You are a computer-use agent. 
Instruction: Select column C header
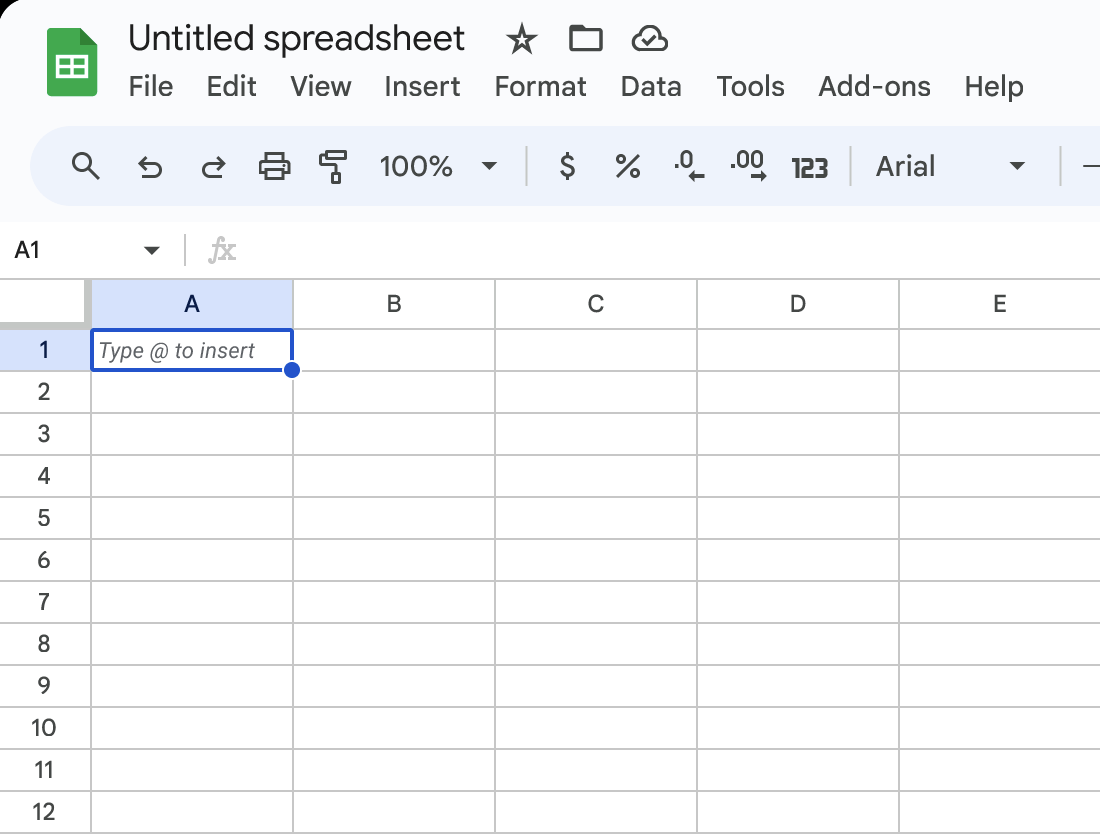tap(596, 304)
